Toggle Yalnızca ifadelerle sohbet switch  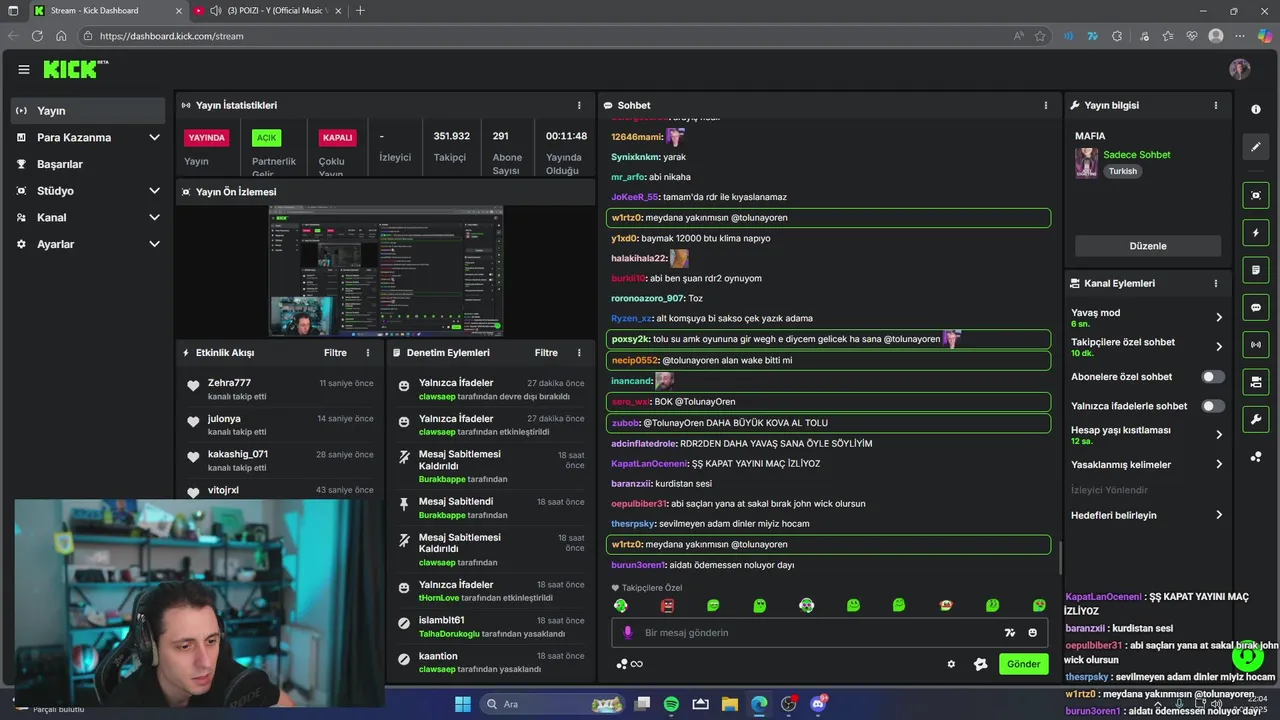(x=1213, y=406)
